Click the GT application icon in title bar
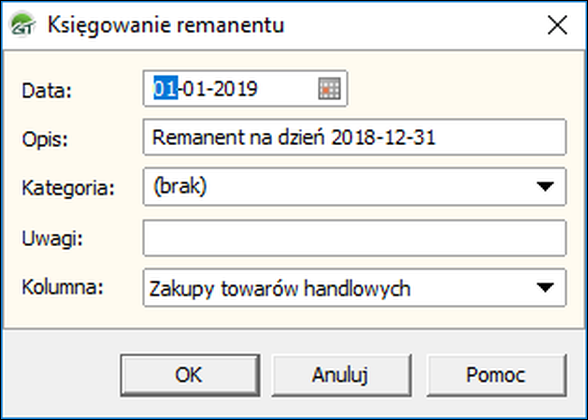Screen dimensions: 588x420 pos(22,24)
